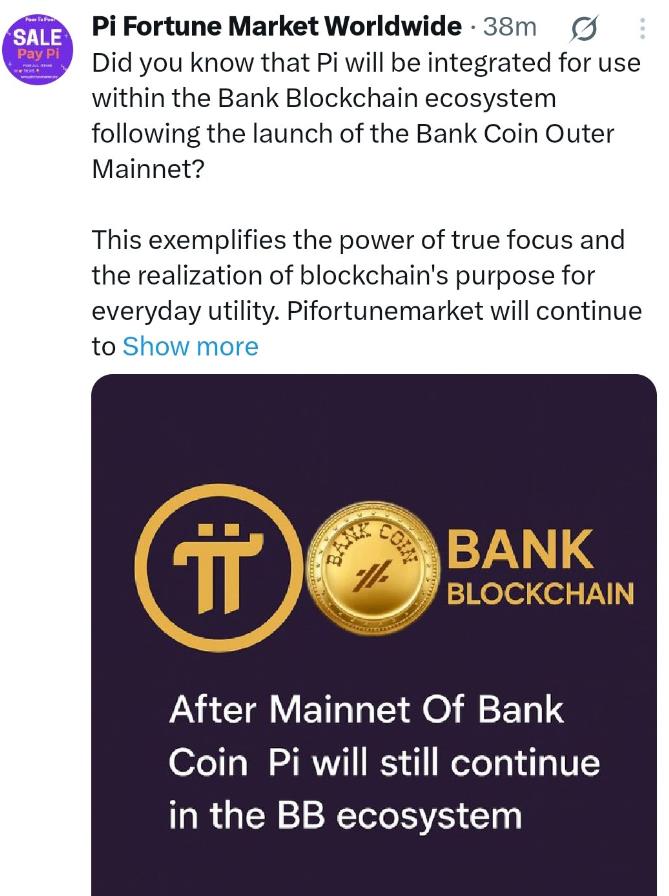Click 'After Mainnet Of Bank' caption line

pyautogui.click(x=367, y=710)
